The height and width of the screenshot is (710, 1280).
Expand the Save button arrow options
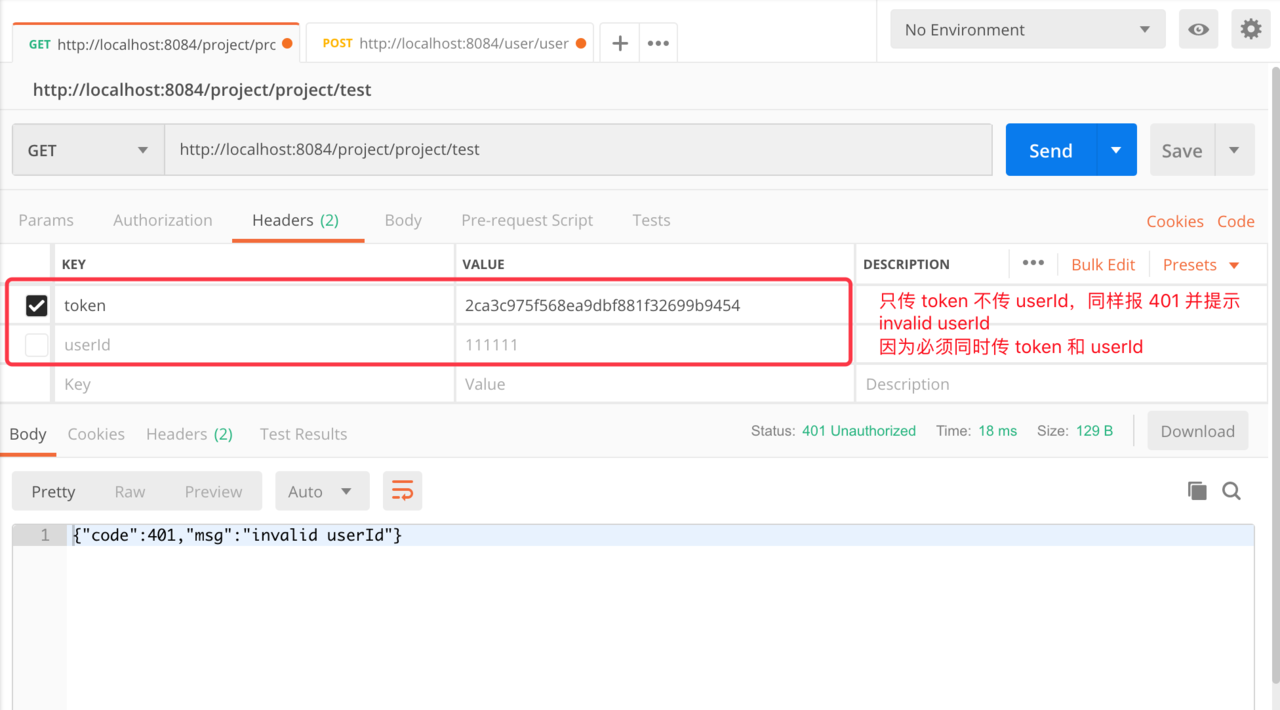pos(1234,150)
